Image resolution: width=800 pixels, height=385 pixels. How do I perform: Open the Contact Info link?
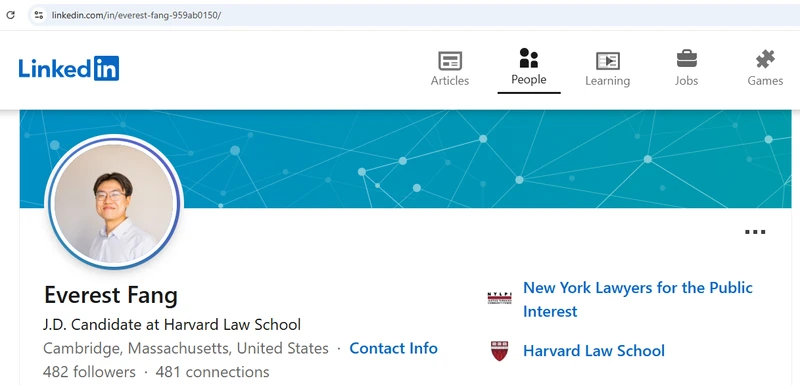coord(393,348)
